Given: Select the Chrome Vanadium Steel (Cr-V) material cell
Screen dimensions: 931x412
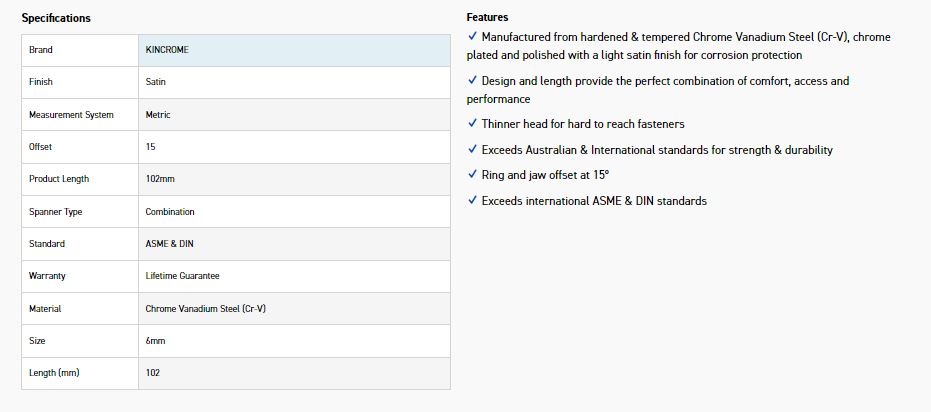Looking at the screenshot, I should click(205, 309).
